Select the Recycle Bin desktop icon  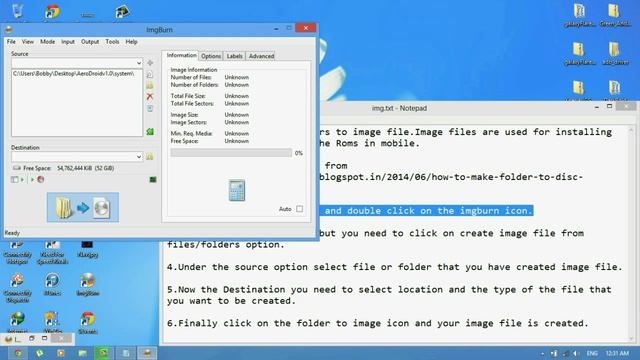click(17, 11)
